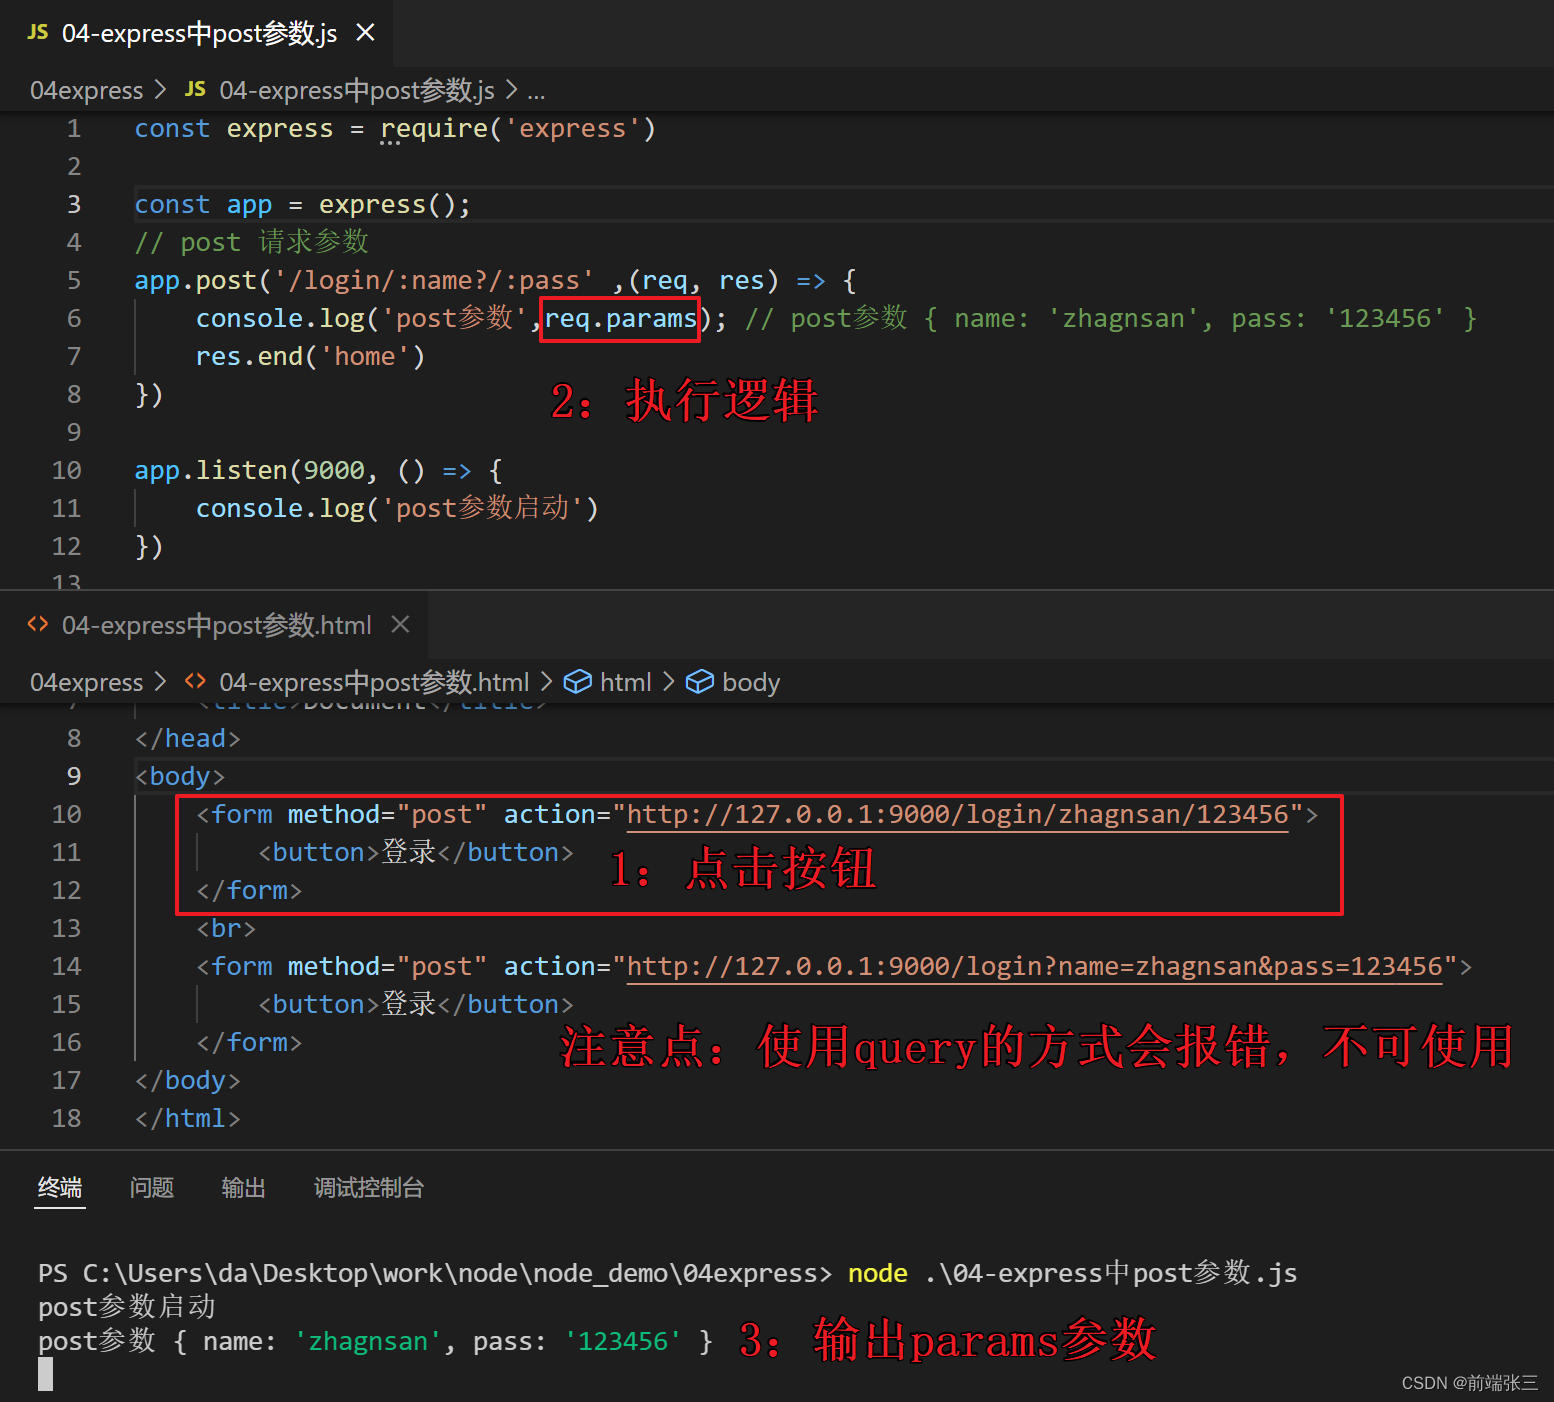
Task: Click breadcrumb chevron after 04express in JS editor
Action: [x=160, y=91]
